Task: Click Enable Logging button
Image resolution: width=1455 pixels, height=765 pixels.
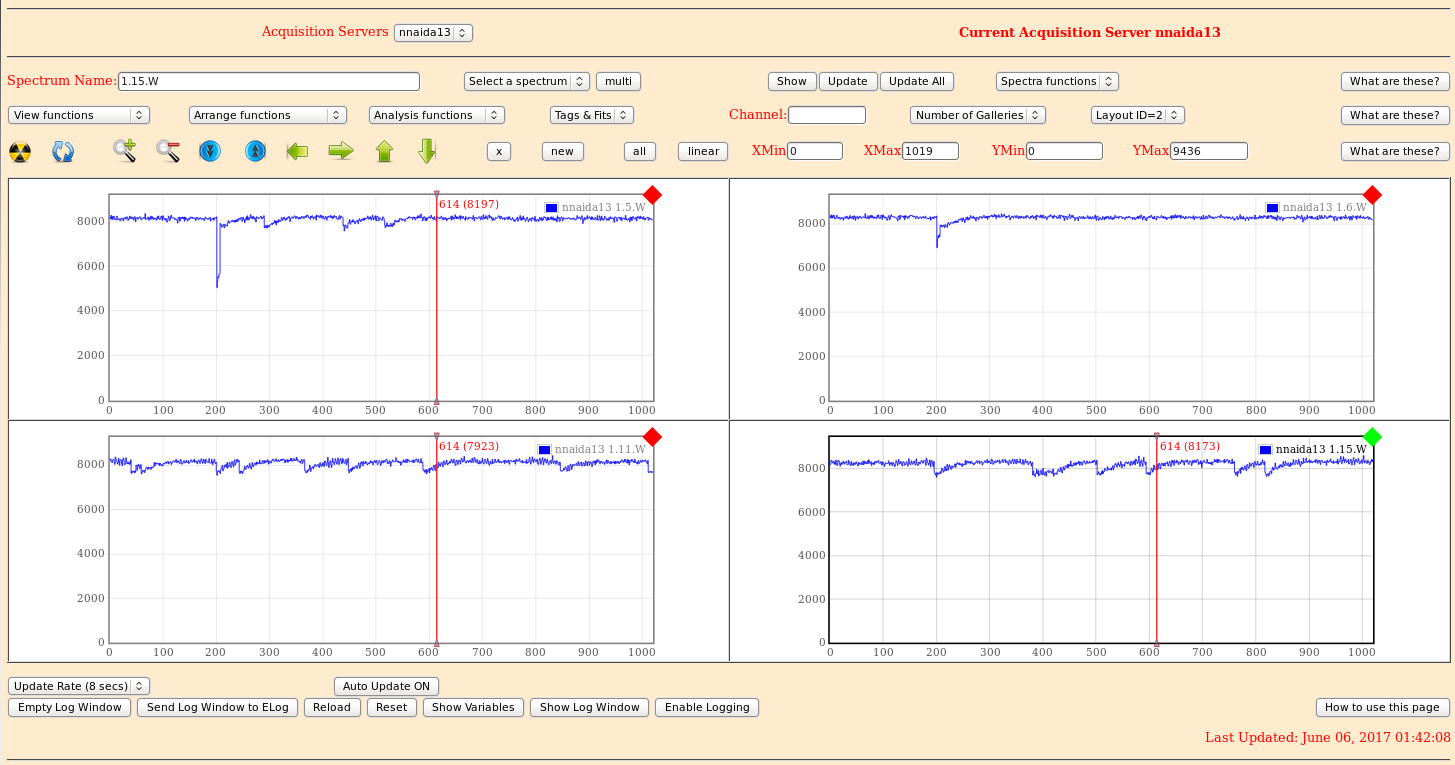Action: coord(707,707)
